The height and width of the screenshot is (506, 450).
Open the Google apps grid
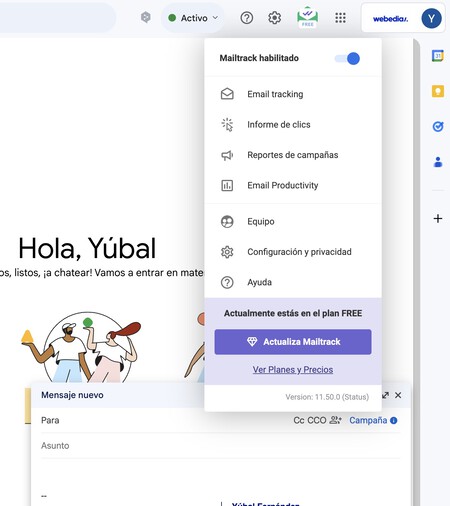(x=340, y=18)
